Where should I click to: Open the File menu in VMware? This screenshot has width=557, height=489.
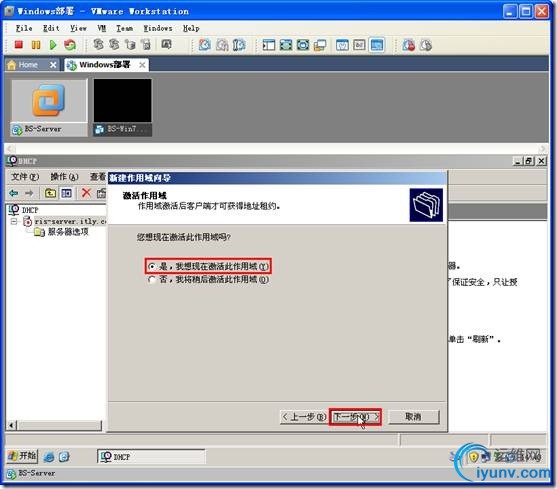coord(24,28)
